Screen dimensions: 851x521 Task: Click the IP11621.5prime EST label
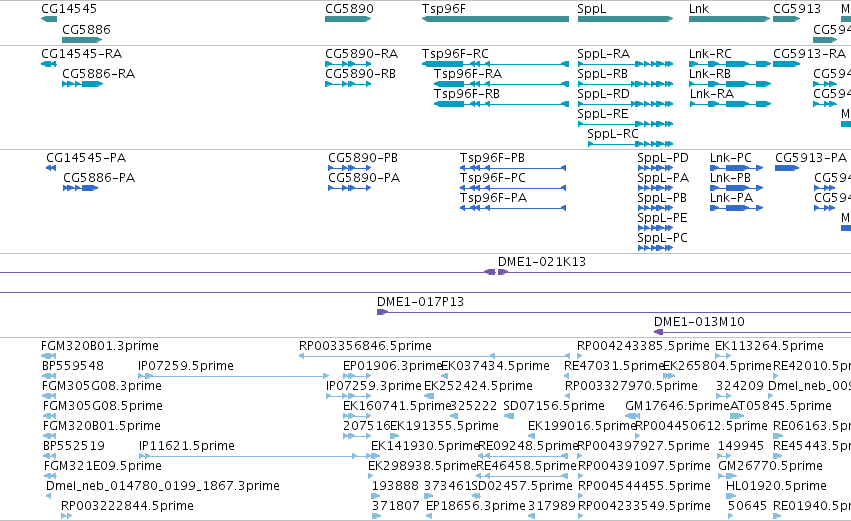[187, 446]
